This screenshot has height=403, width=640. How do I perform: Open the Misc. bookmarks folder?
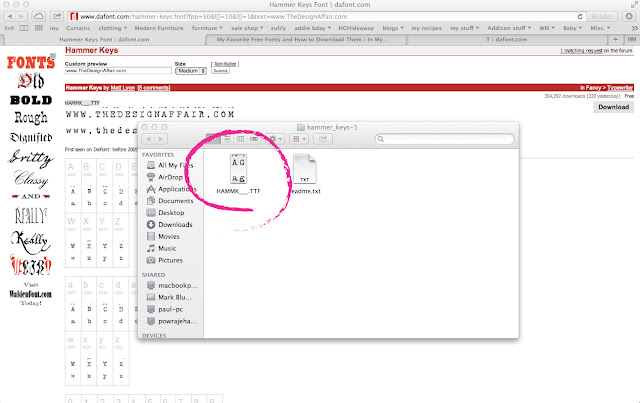point(600,28)
